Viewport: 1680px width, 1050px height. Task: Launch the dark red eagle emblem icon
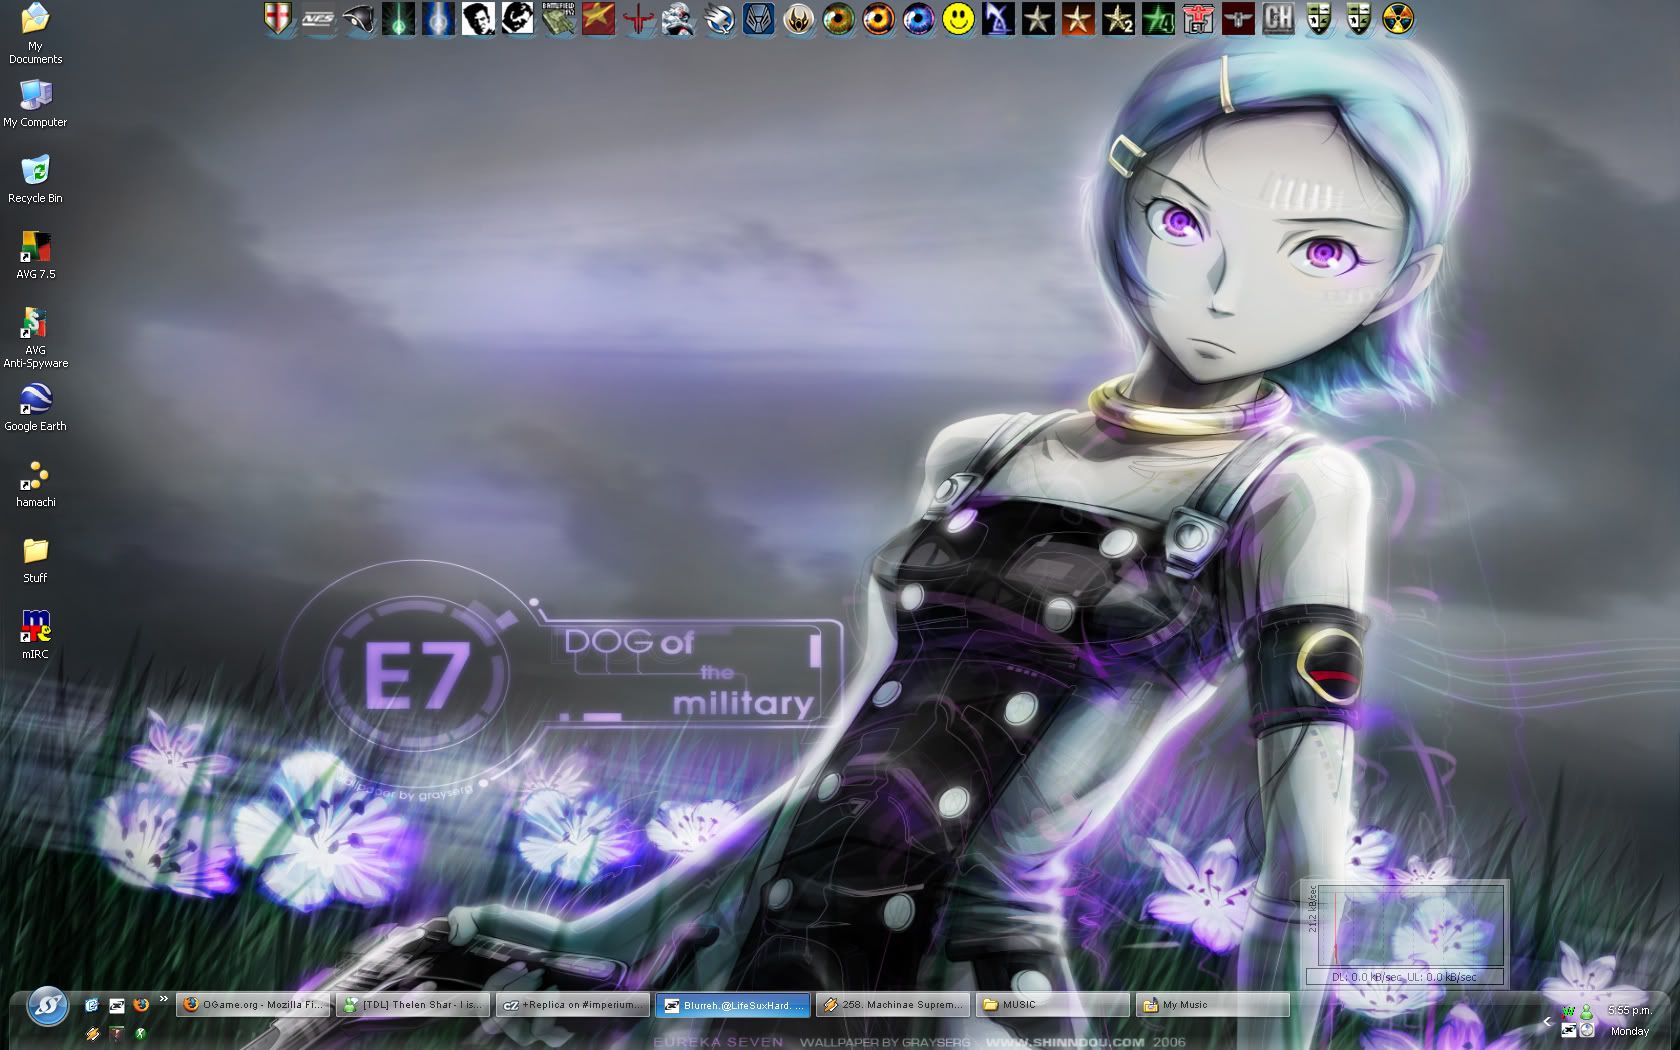pos(1238,19)
